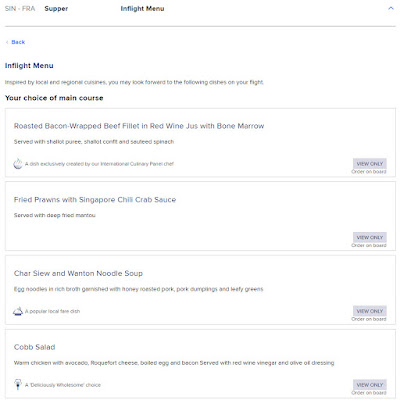Click 'Warm chicken with avocado' description

pyautogui.click(x=174, y=363)
